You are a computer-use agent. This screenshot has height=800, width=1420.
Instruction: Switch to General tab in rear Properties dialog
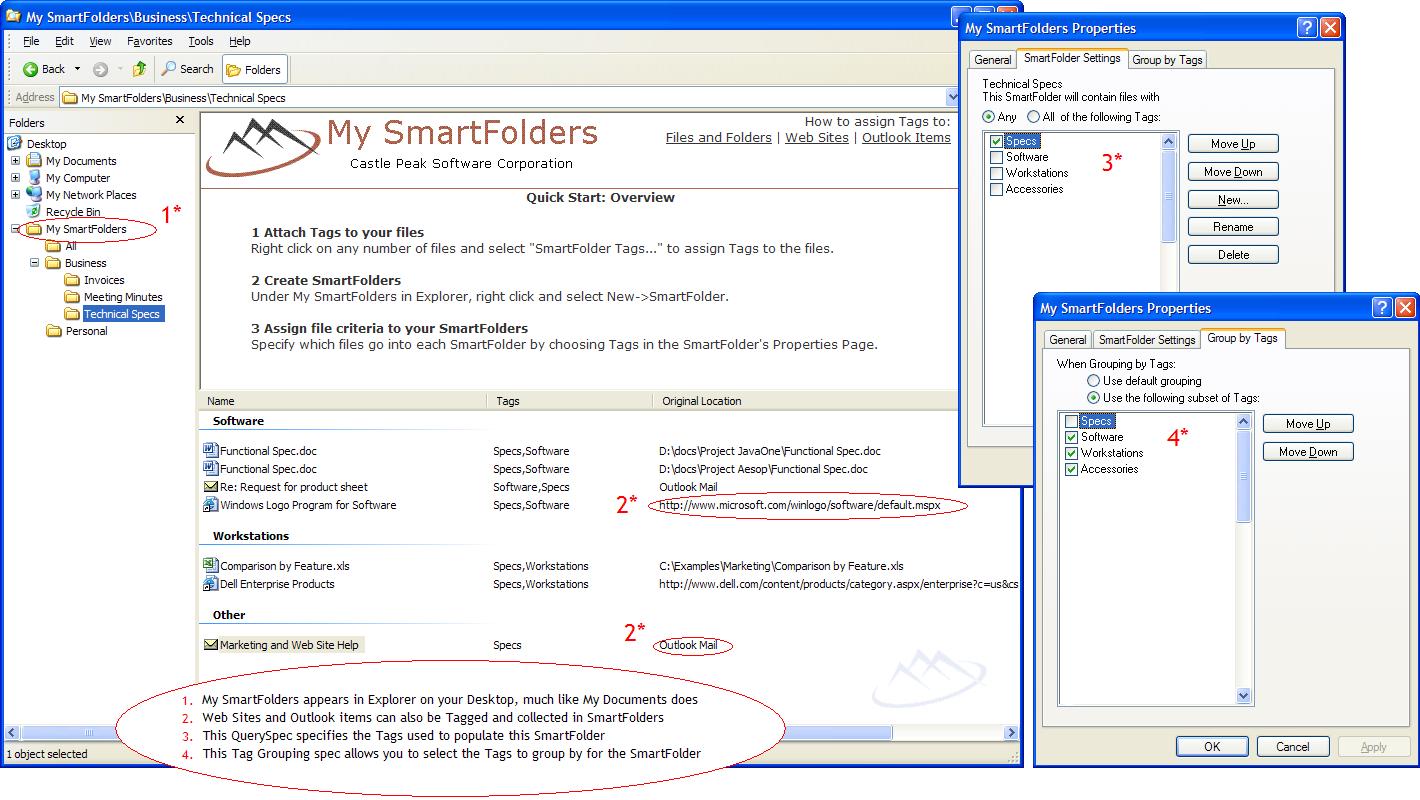click(x=992, y=59)
